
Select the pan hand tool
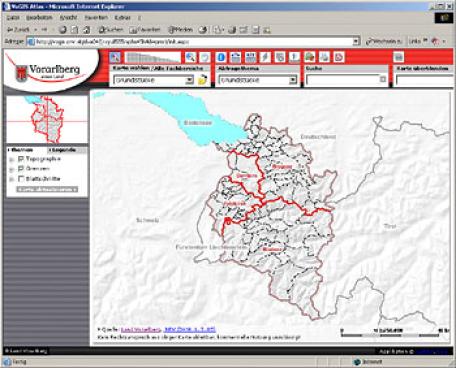coord(205,57)
